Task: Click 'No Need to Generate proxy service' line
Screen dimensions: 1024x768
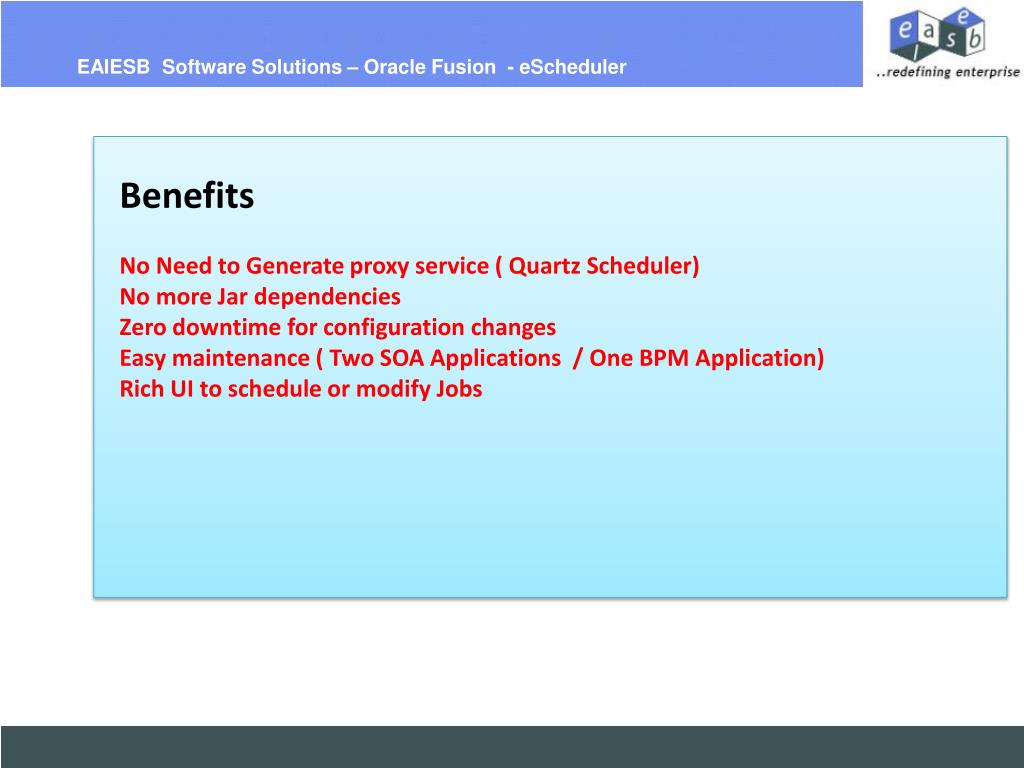Action: (x=409, y=266)
